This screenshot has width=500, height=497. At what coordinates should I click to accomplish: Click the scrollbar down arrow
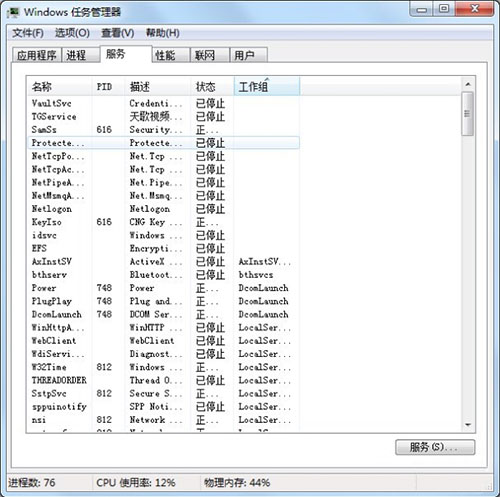(x=468, y=425)
